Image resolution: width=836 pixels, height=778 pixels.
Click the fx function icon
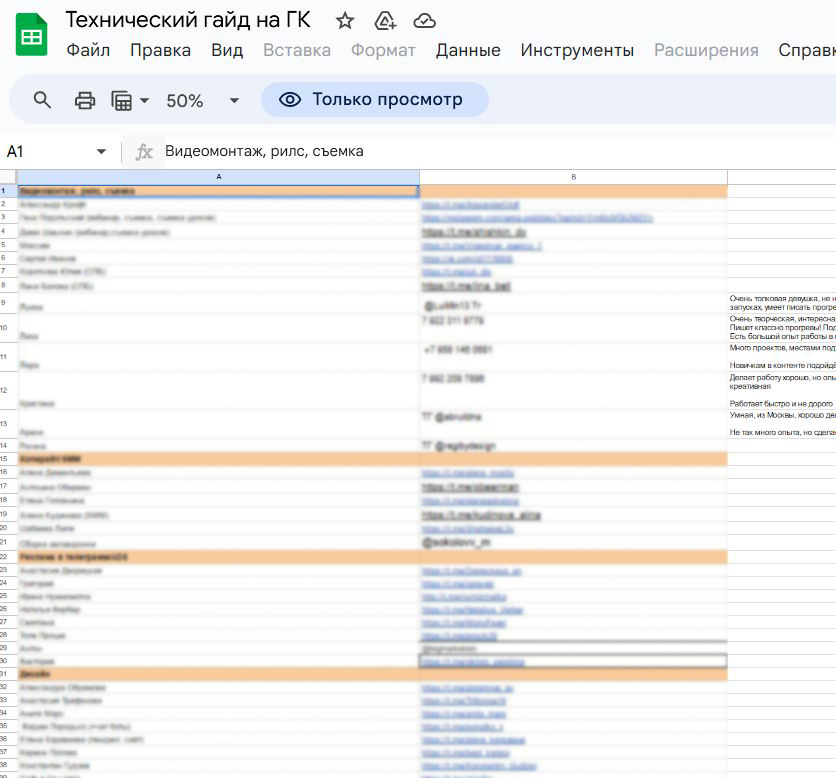(x=144, y=152)
